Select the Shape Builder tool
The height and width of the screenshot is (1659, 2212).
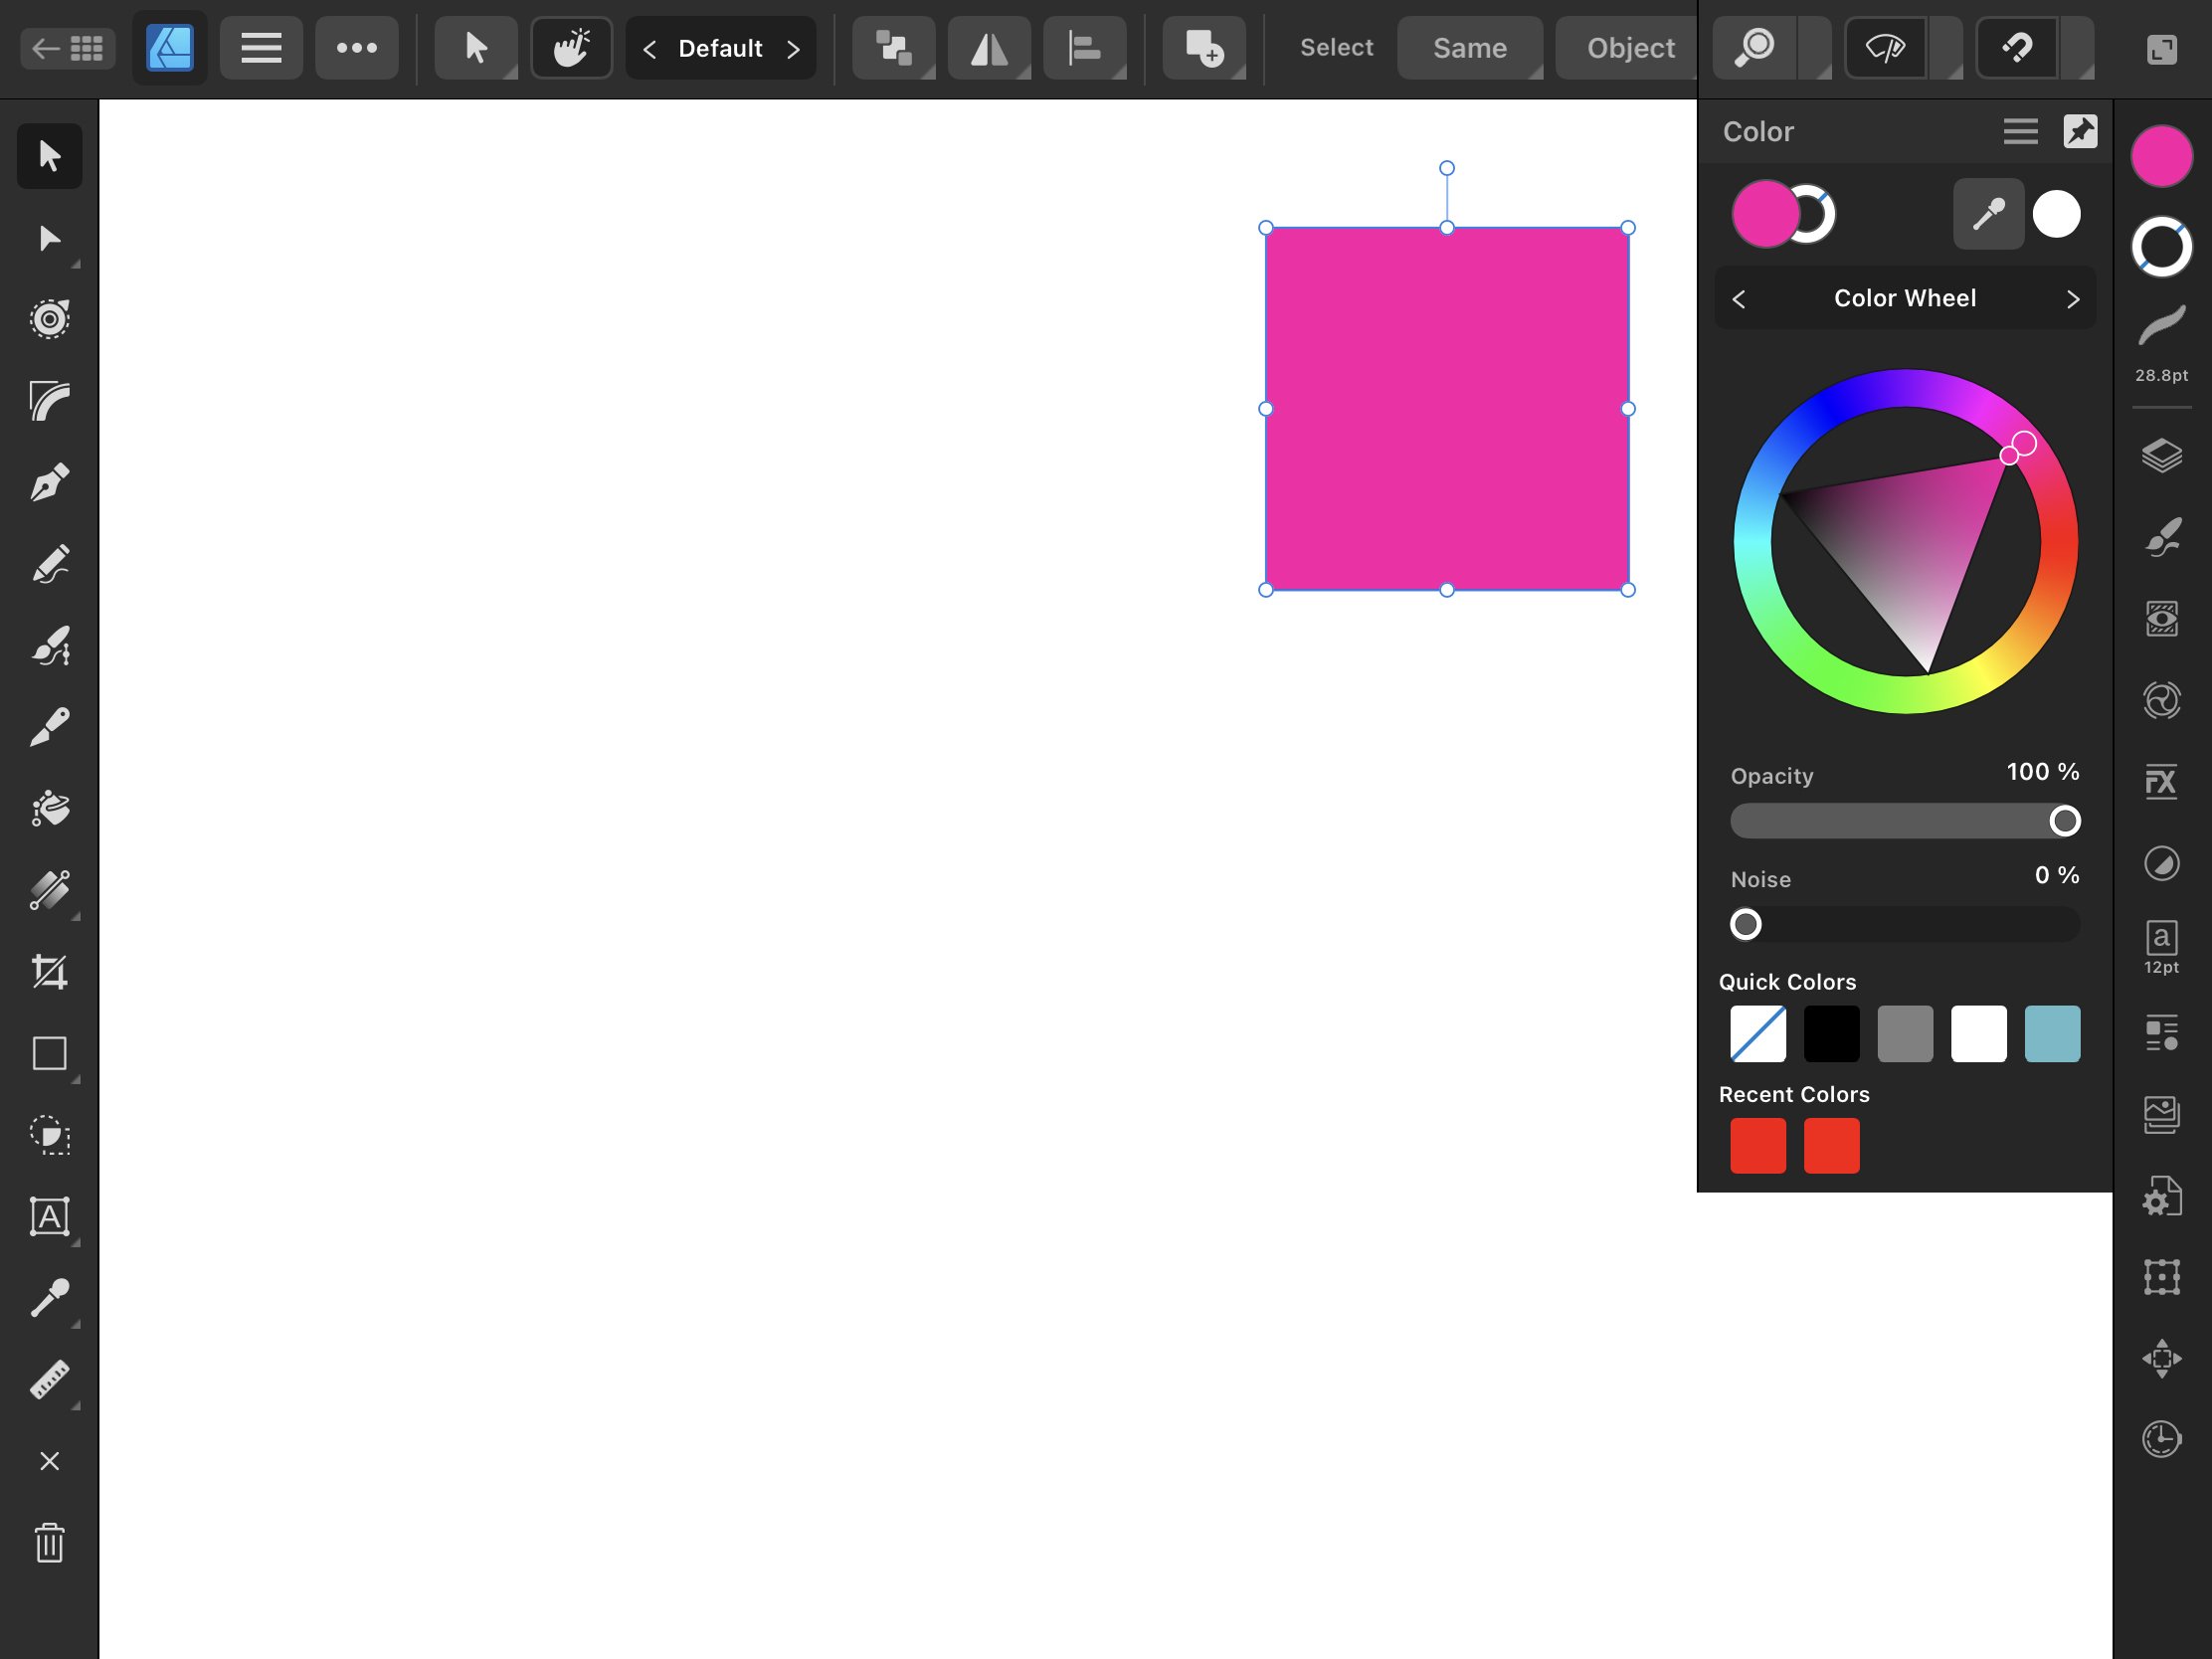tap(49, 1135)
